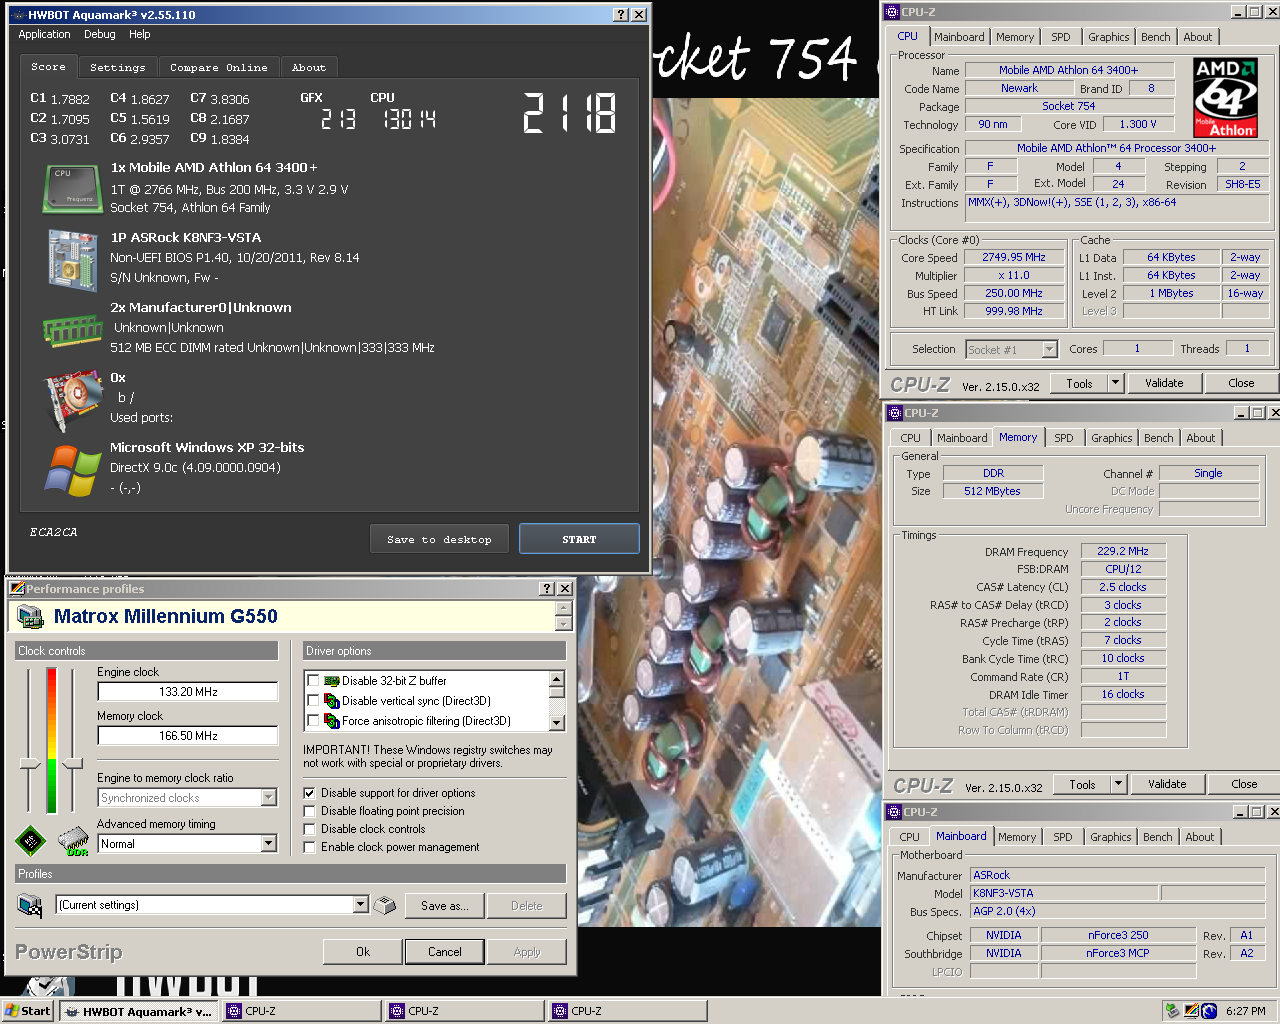Click the green RAM module icon
This screenshot has width=1280, height=1024.
click(72, 330)
